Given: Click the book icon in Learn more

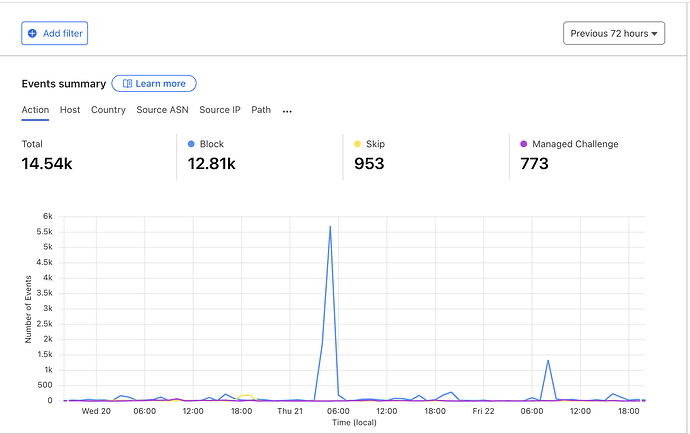Looking at the screenshot, I should (127, 84).
